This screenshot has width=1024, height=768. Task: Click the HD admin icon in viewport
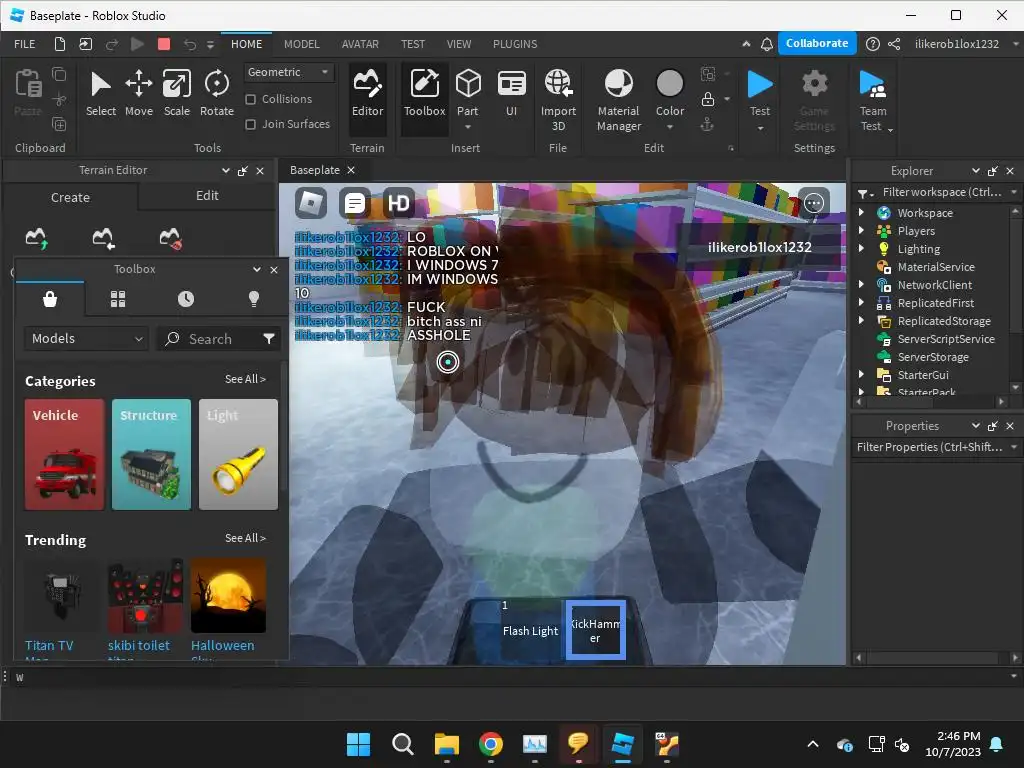(x=398, y=203)
